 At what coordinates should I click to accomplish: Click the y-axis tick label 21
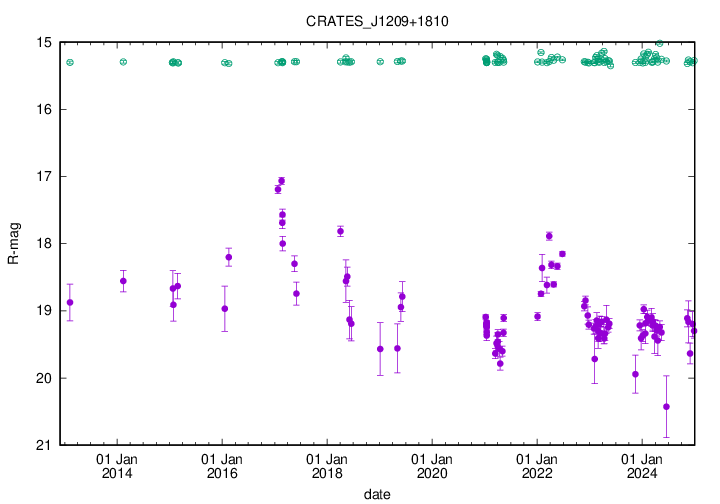[45, 445]
